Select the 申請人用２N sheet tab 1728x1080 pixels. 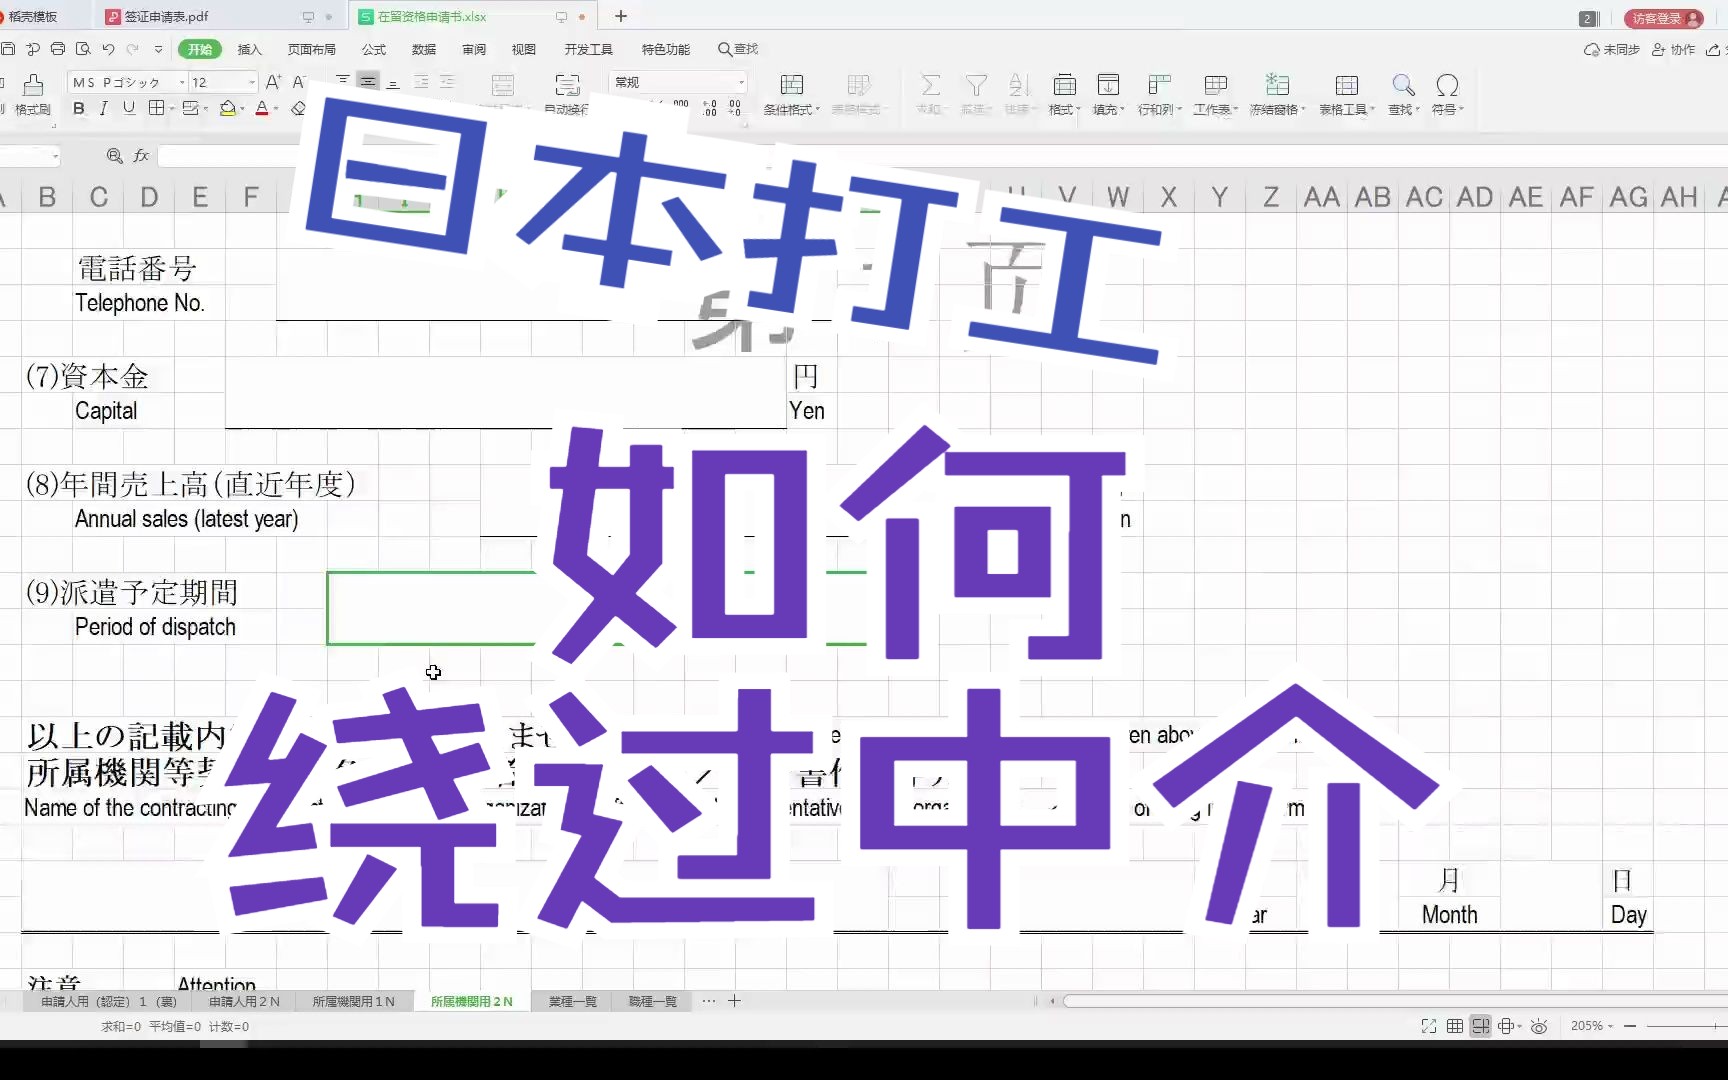(244, 1001)
